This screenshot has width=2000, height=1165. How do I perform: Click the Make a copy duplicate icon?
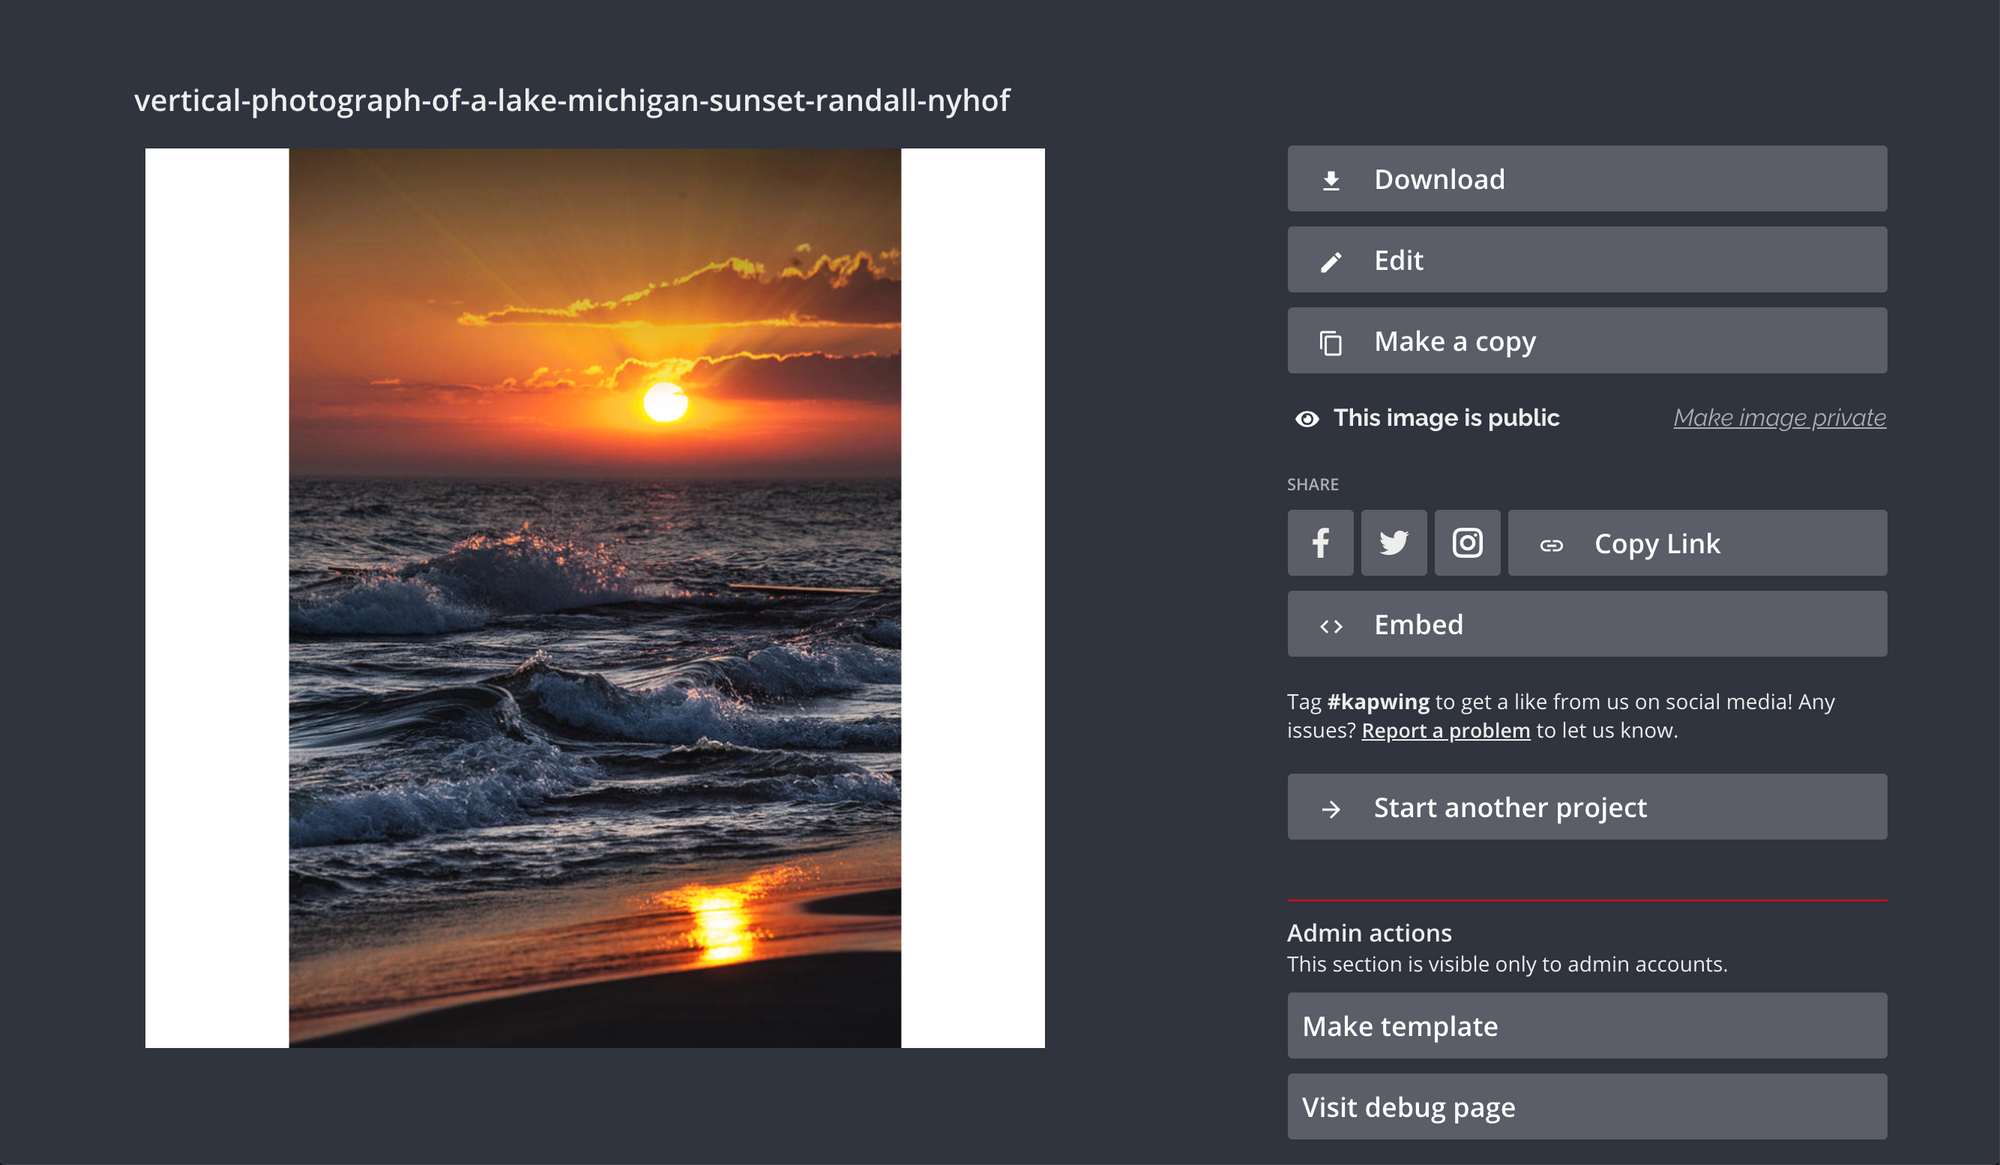[1331, 343]
